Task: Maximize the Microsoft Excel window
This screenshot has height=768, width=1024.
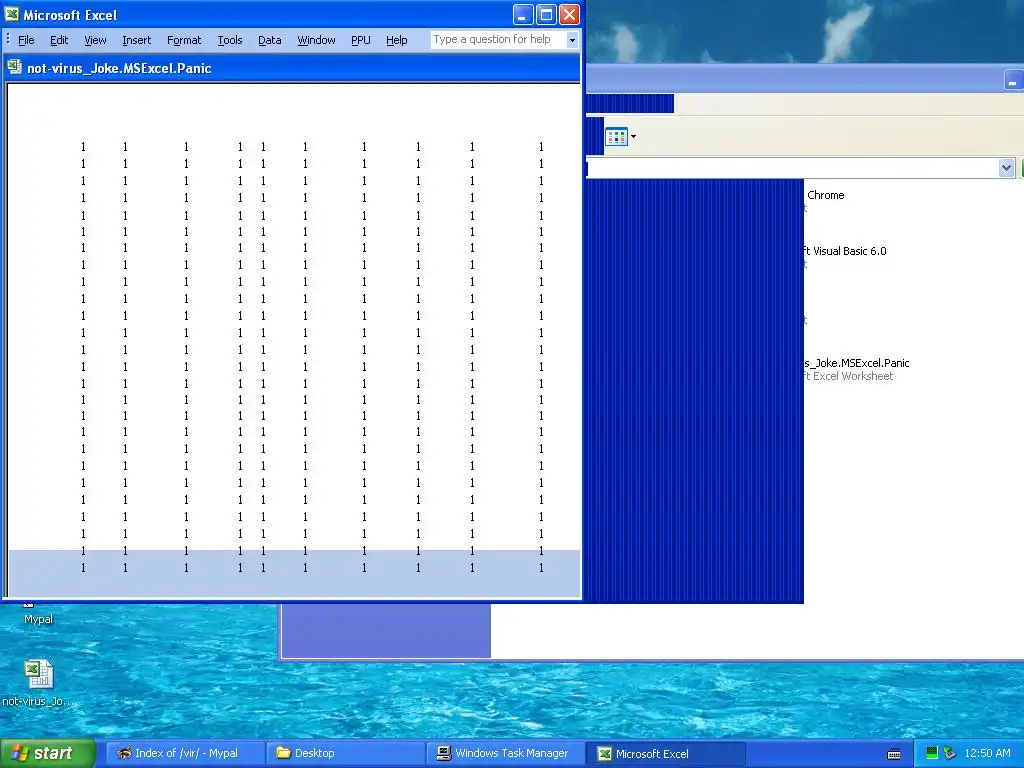Action: (x=546, y=14)
